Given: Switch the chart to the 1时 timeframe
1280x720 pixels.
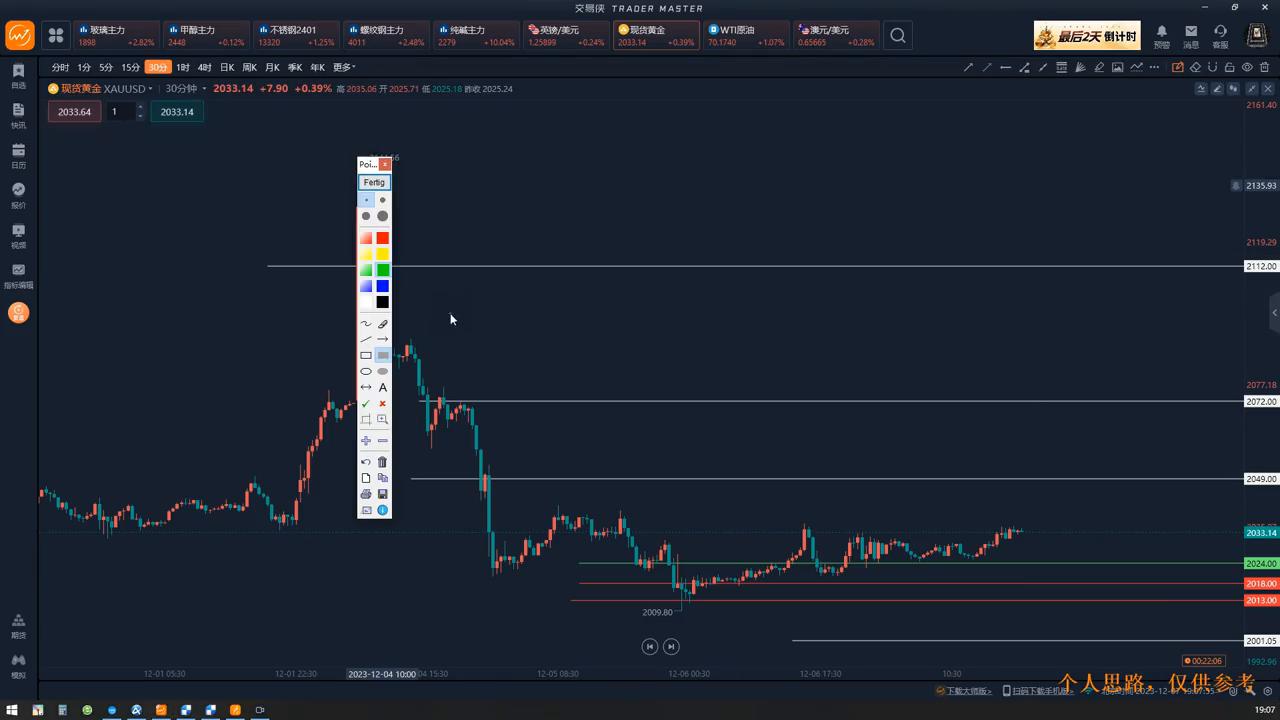Looking at the screenshot, I should [183, 67].
